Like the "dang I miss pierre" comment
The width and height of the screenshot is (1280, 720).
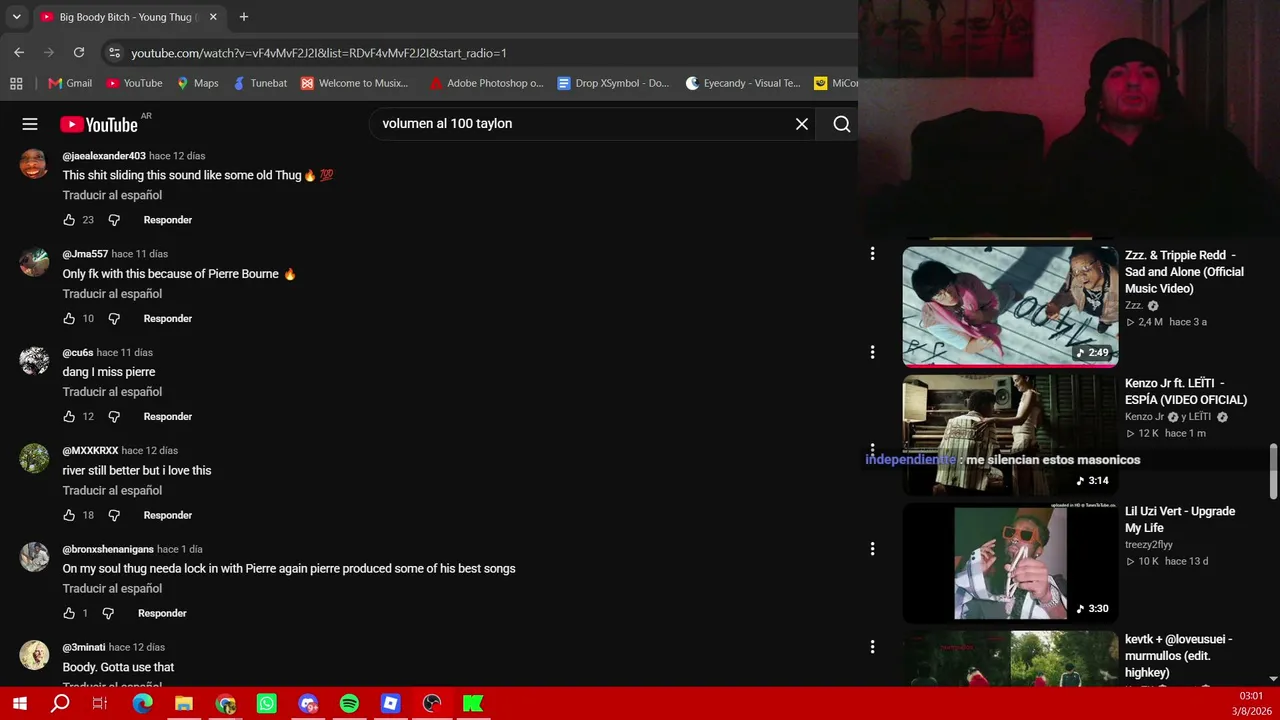[x=69, y=417]
